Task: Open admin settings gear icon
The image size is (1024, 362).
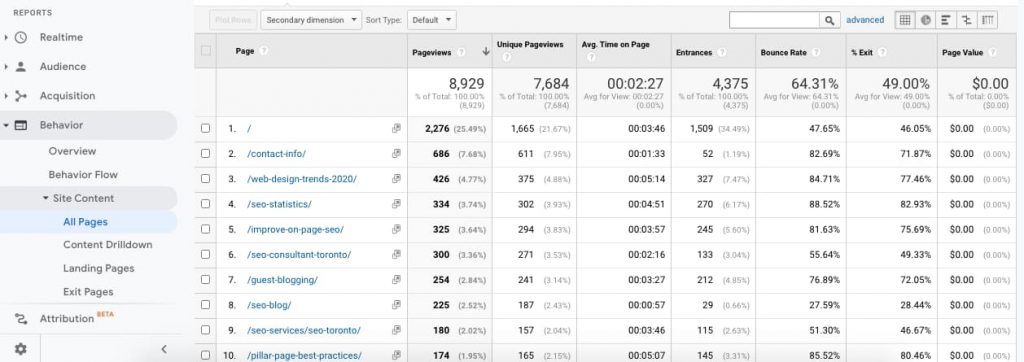Action: pos(21,349)
